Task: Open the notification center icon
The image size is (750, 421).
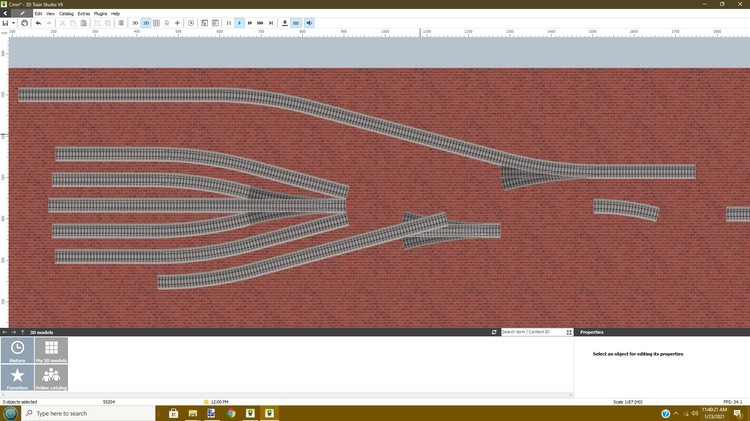Action: [x=738, y=413]
